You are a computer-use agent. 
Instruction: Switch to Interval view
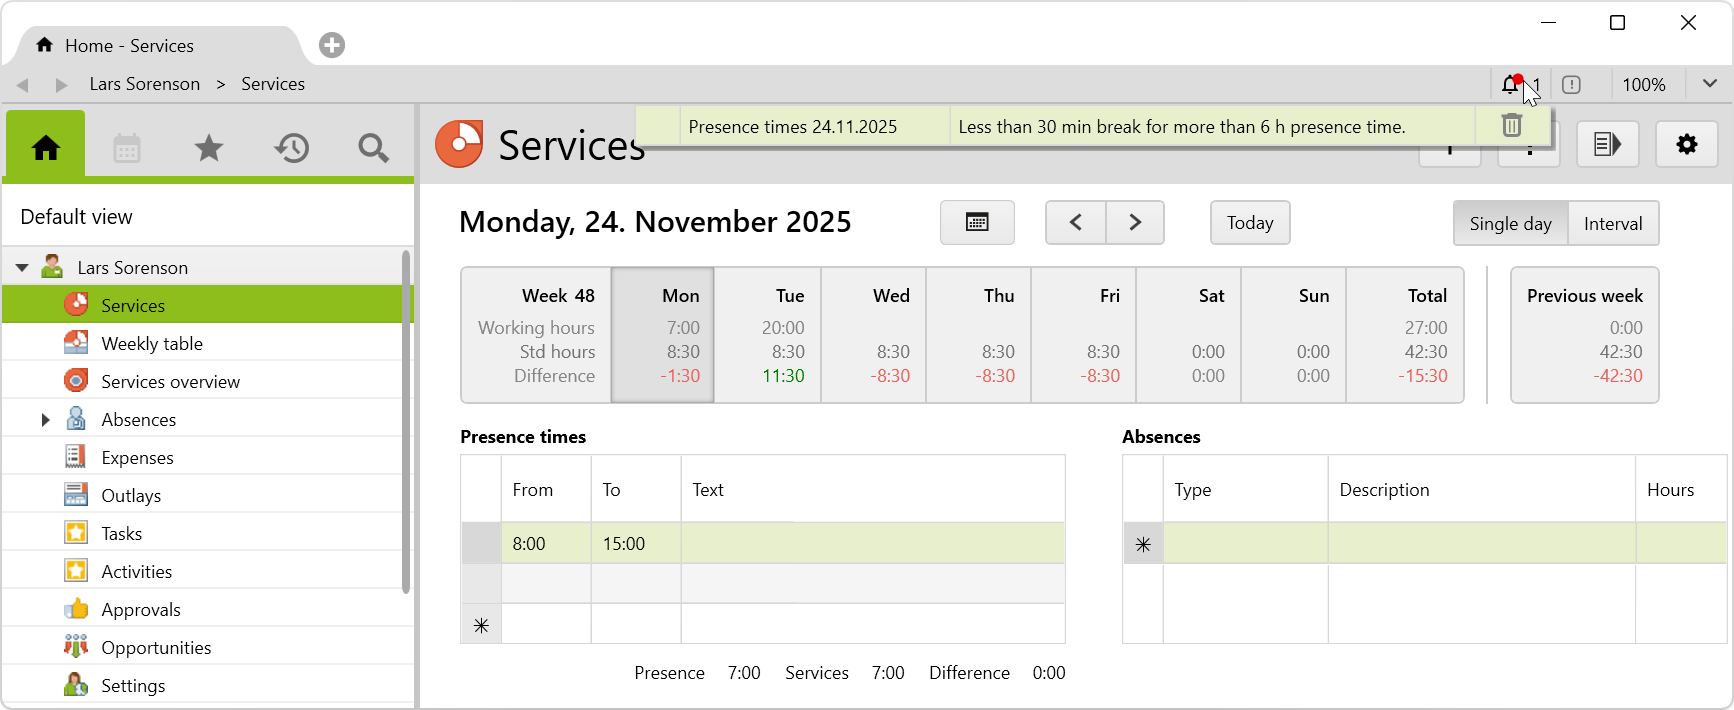1612,224
